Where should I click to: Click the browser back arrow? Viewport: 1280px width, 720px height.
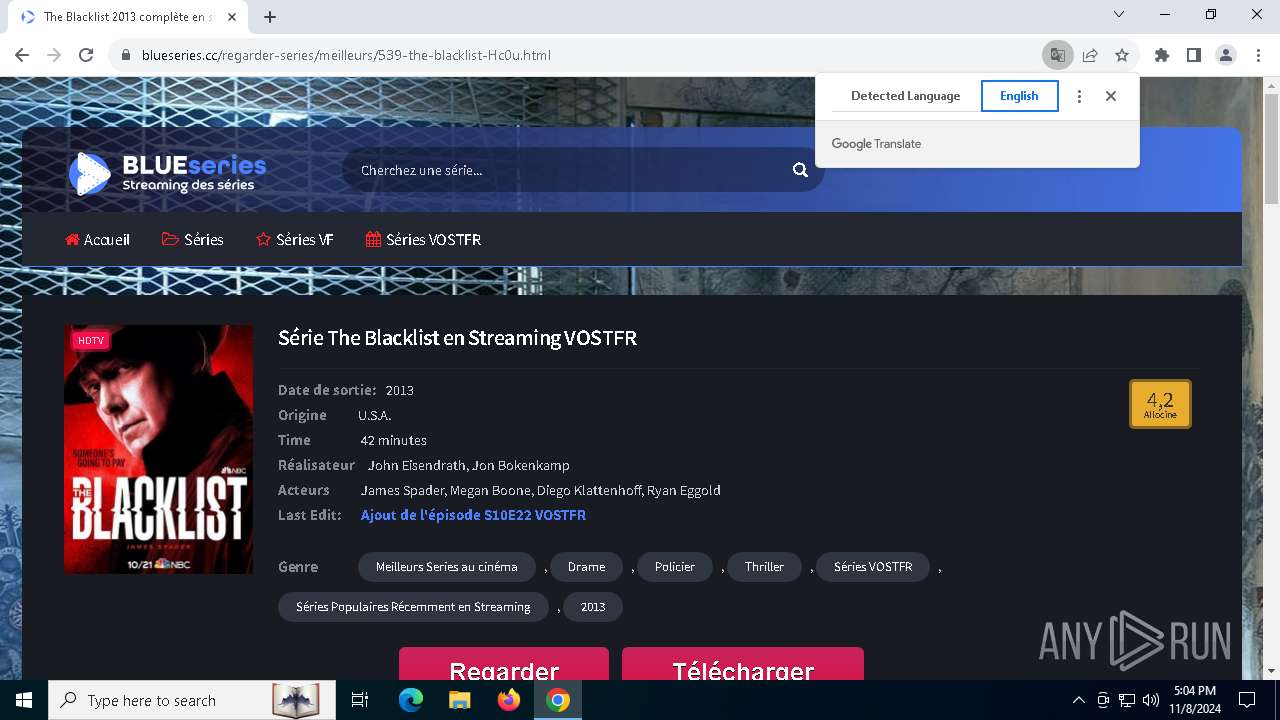(22, 55)
